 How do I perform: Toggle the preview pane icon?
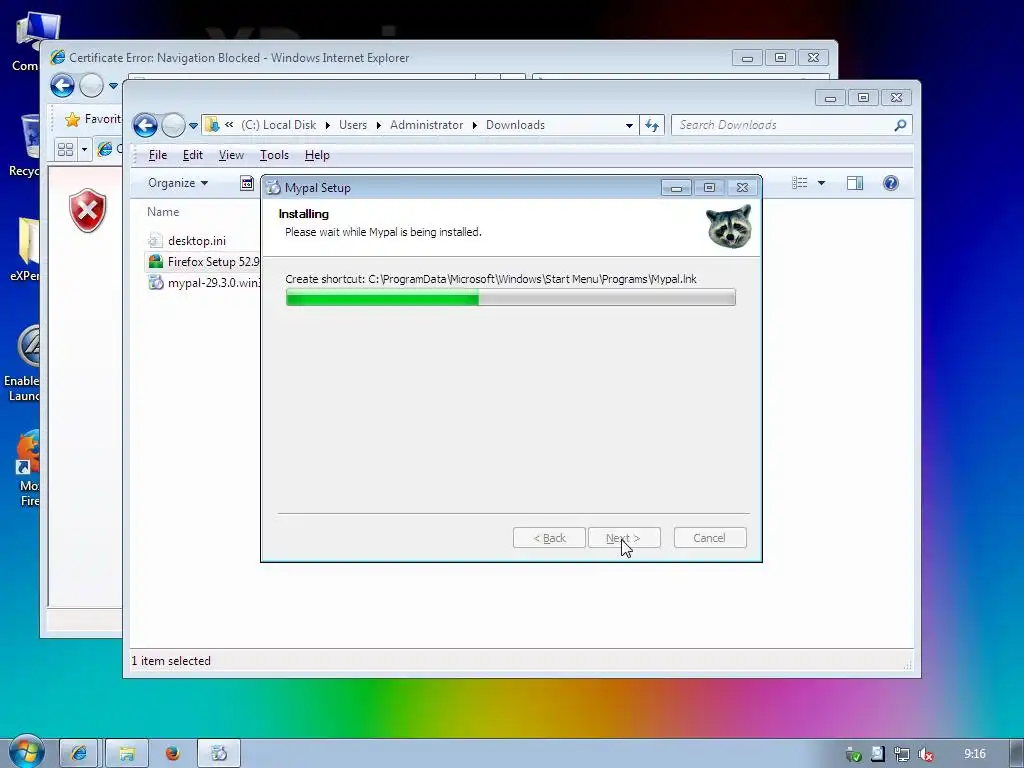pos(855,183)
